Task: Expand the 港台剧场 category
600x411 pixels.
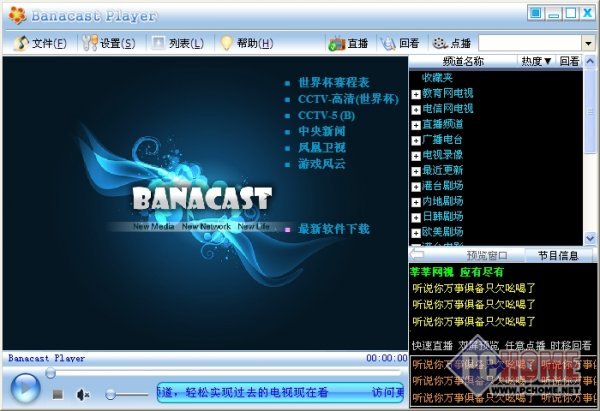Action: (416, 187)
